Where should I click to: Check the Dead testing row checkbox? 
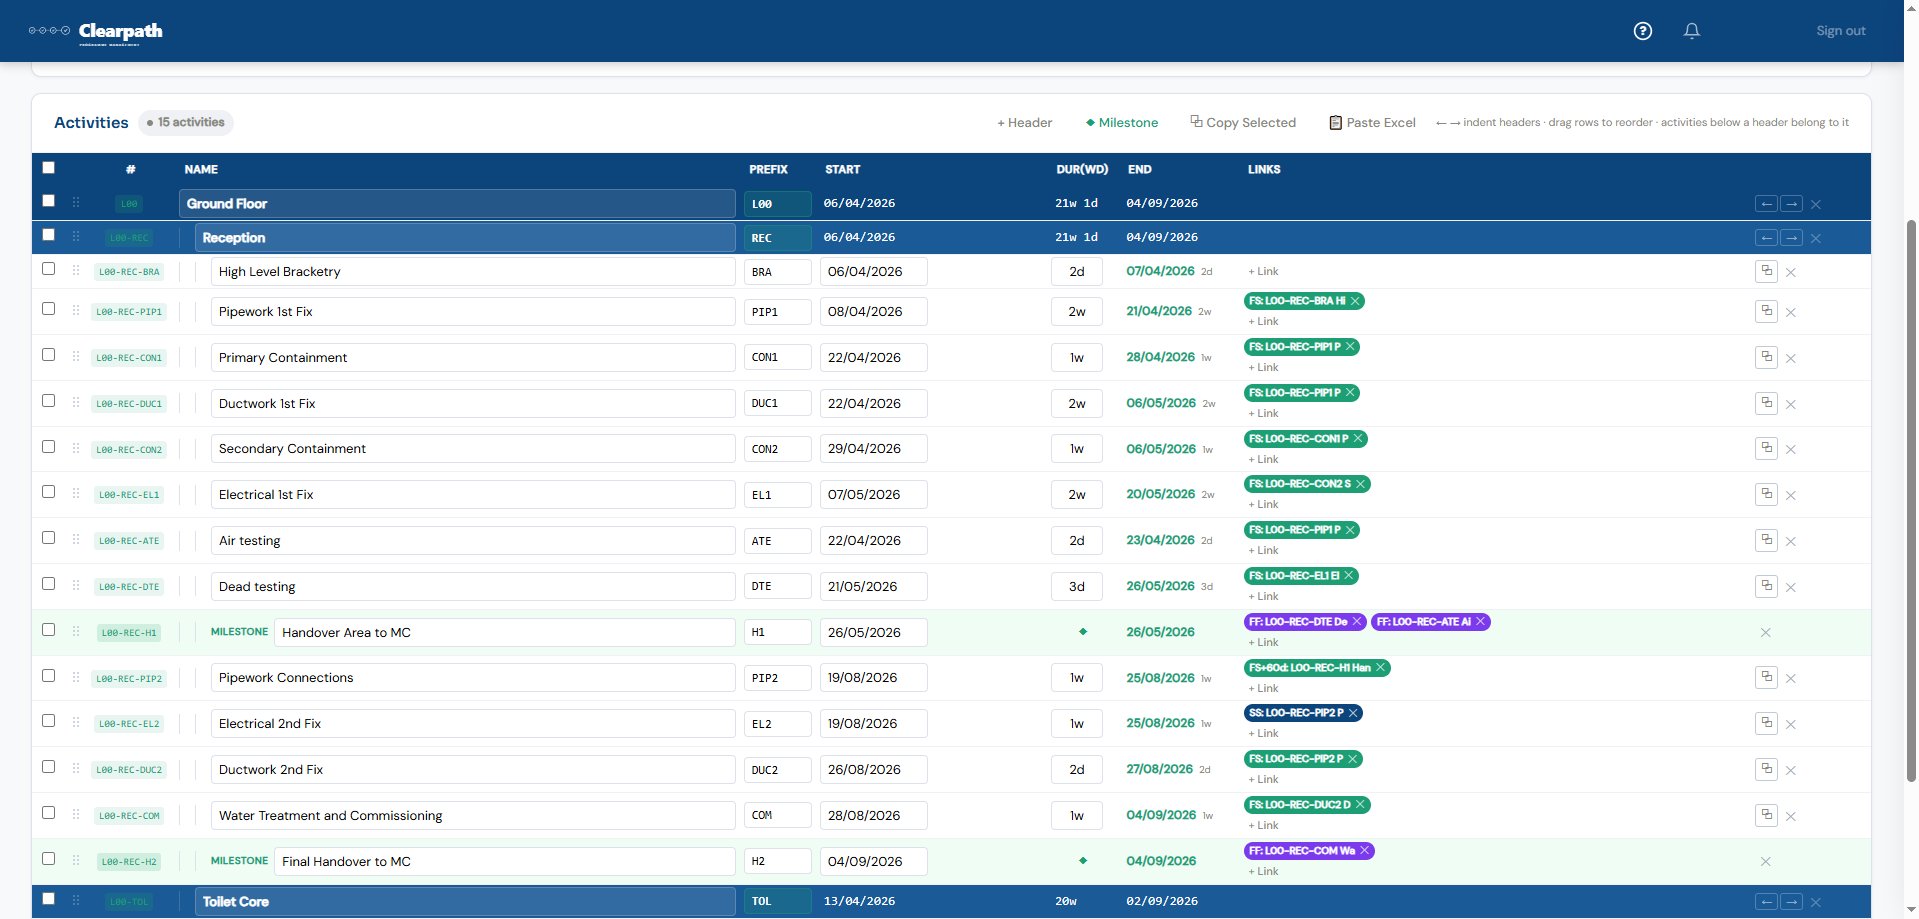(x=48, y=583)
